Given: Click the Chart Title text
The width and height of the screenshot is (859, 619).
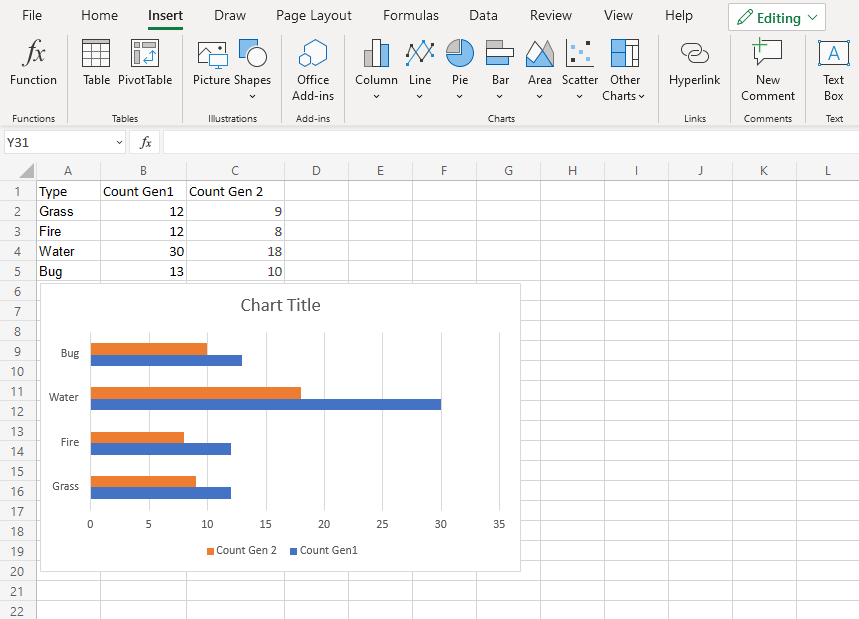Looking at the screenshot, I should coord(280,305).
